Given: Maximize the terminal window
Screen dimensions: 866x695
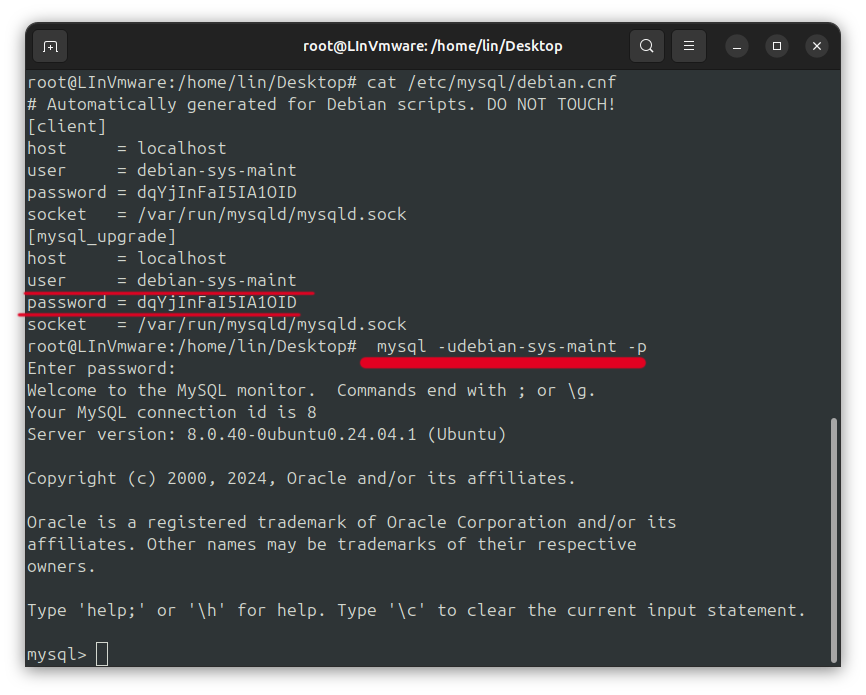Looking at the screenshot, I should 777,46.
